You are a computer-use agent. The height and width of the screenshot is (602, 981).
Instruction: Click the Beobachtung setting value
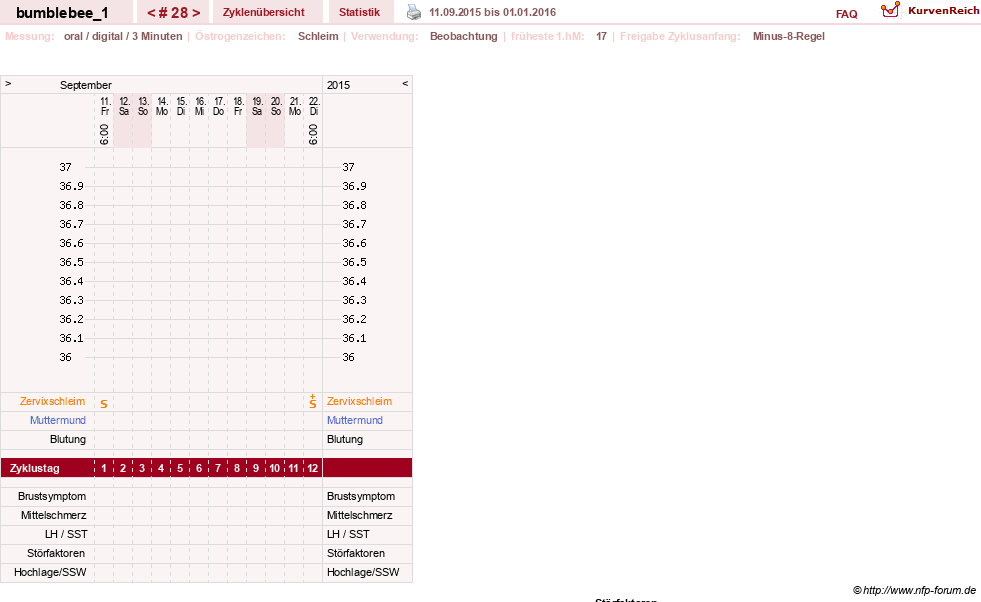(464, 36)
